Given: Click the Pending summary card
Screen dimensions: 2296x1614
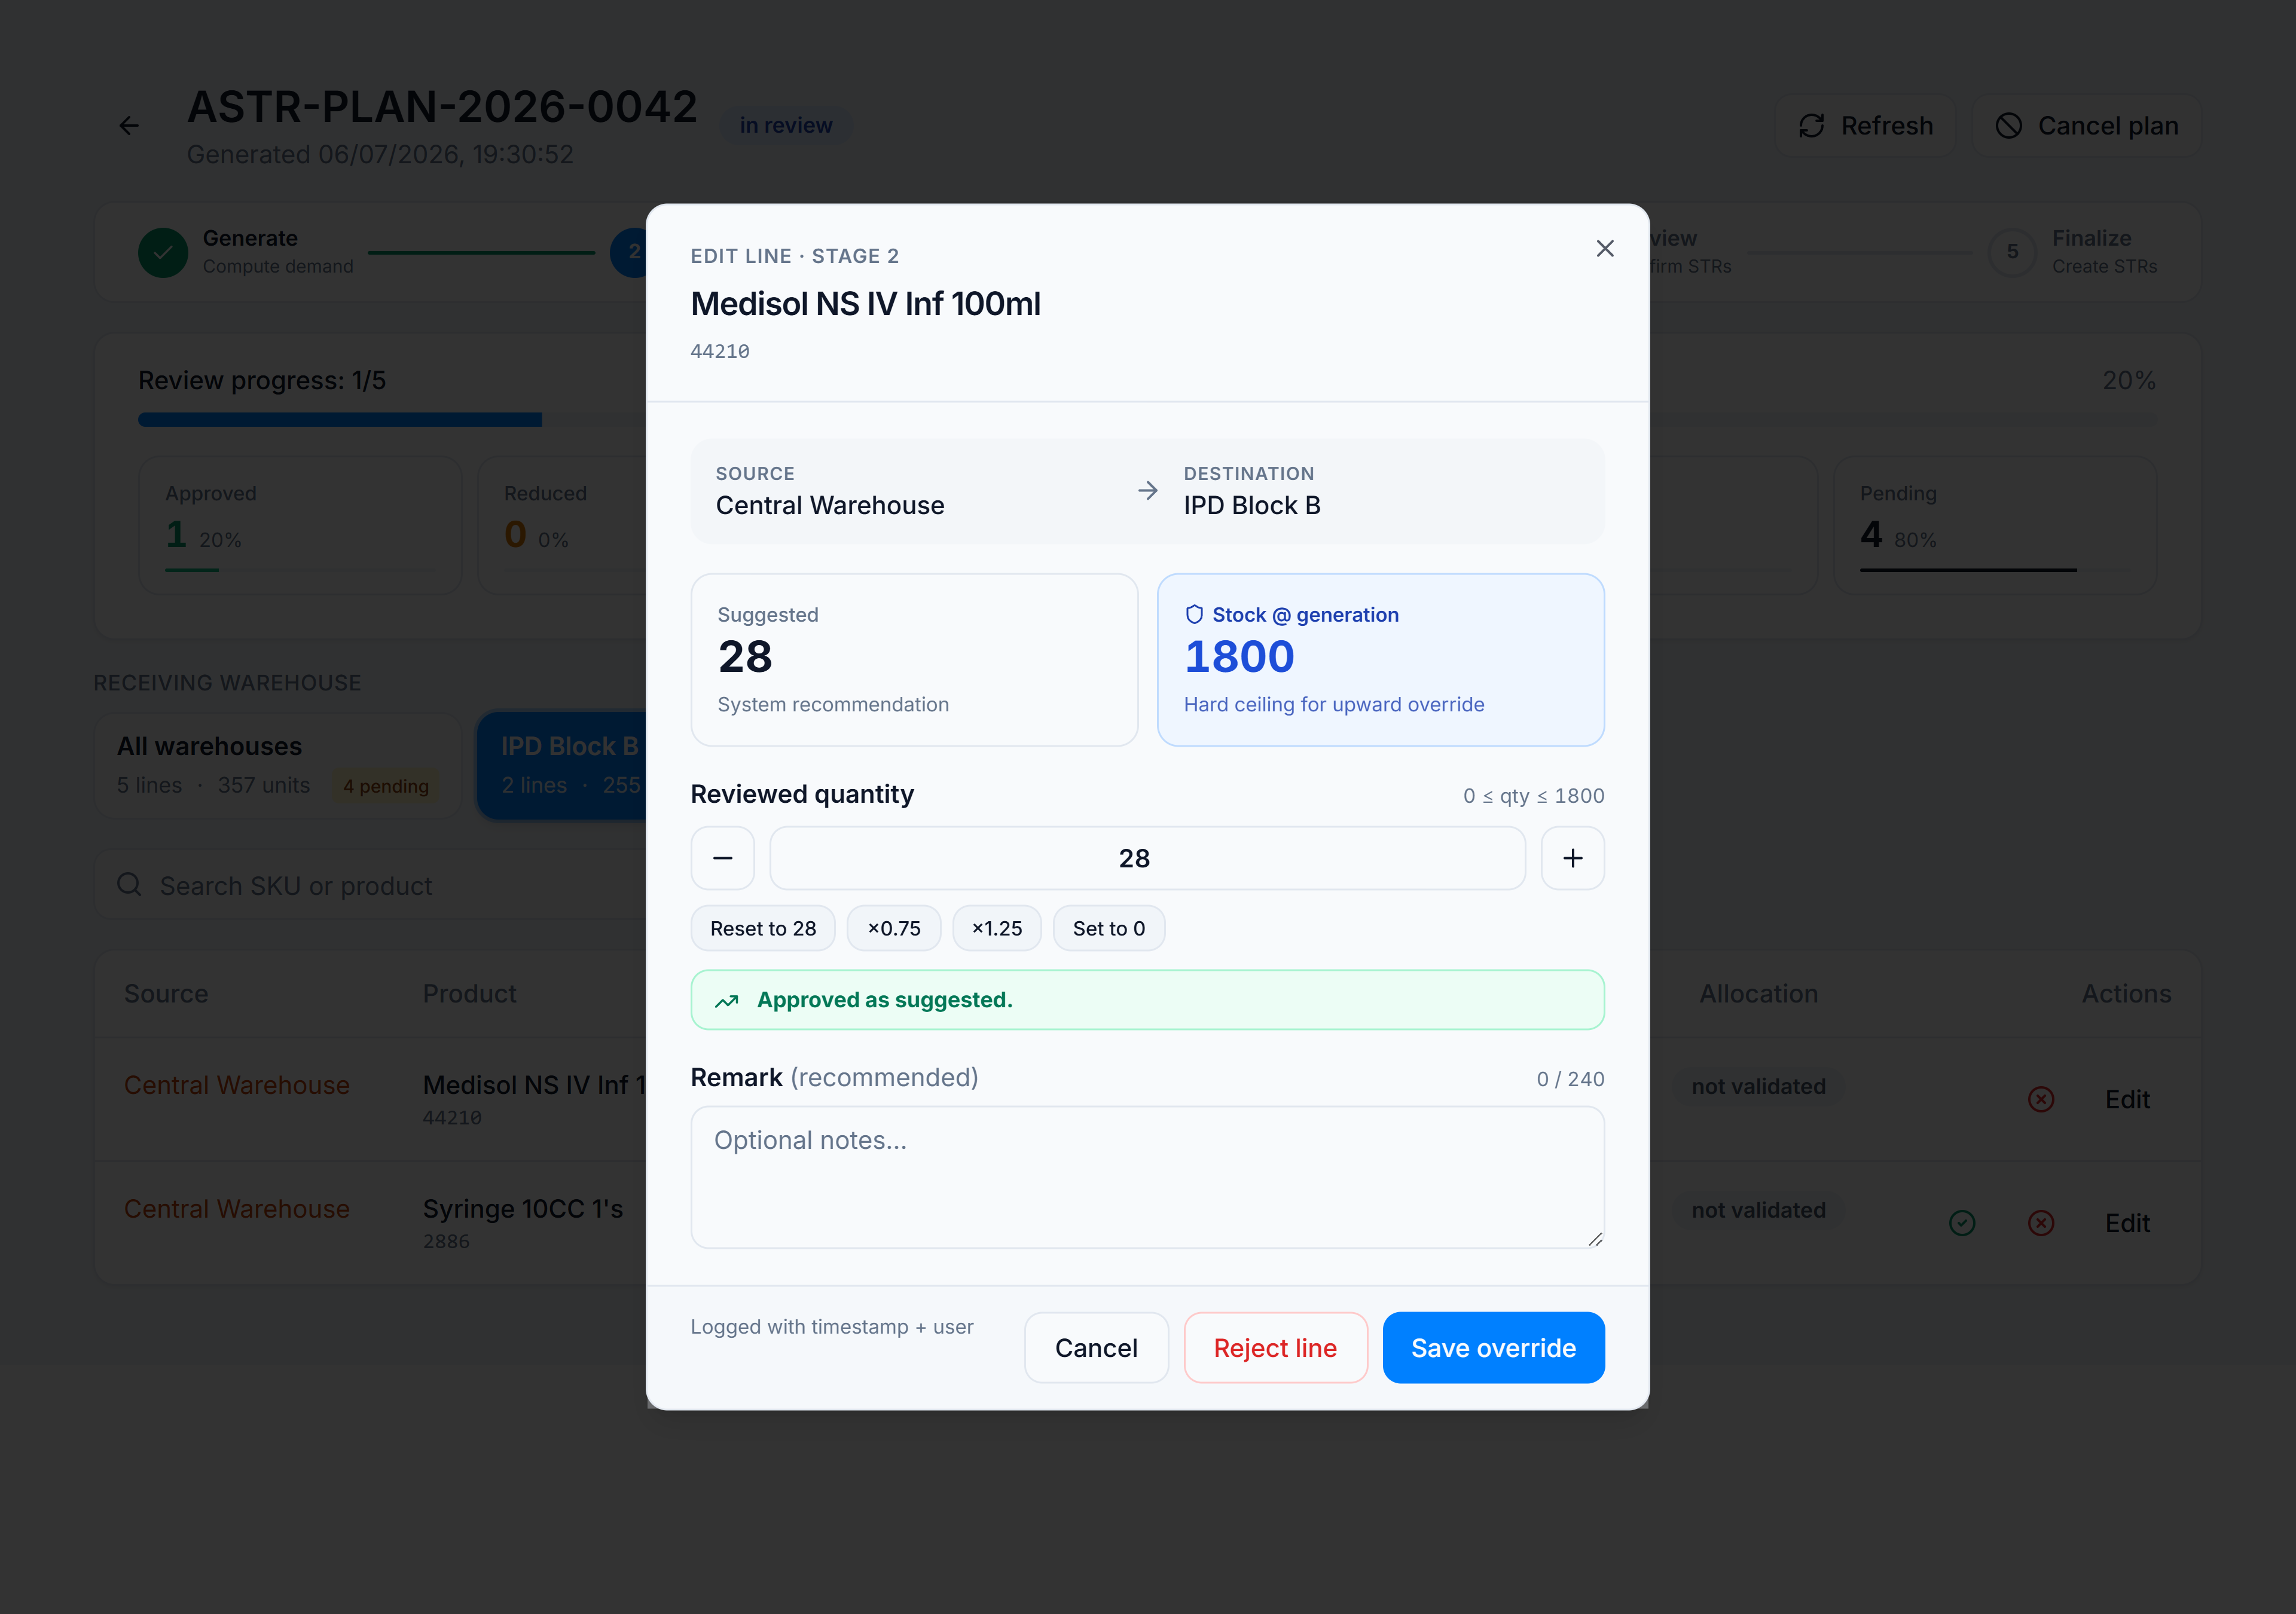Looking at the screenshot, I should 1995,525.
